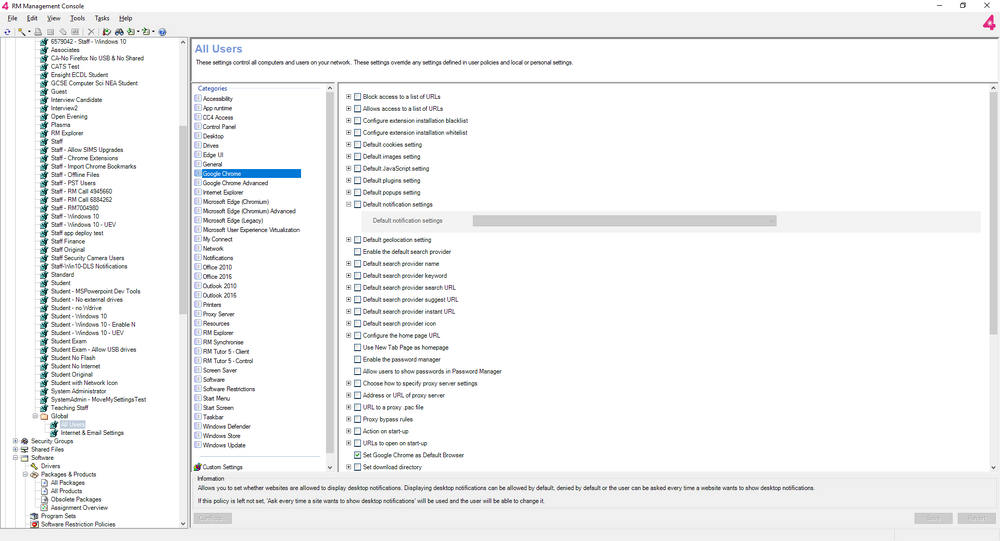1000x541 pixels.
Task: Click the Custom Settings icon
Action: coord(198,467)
